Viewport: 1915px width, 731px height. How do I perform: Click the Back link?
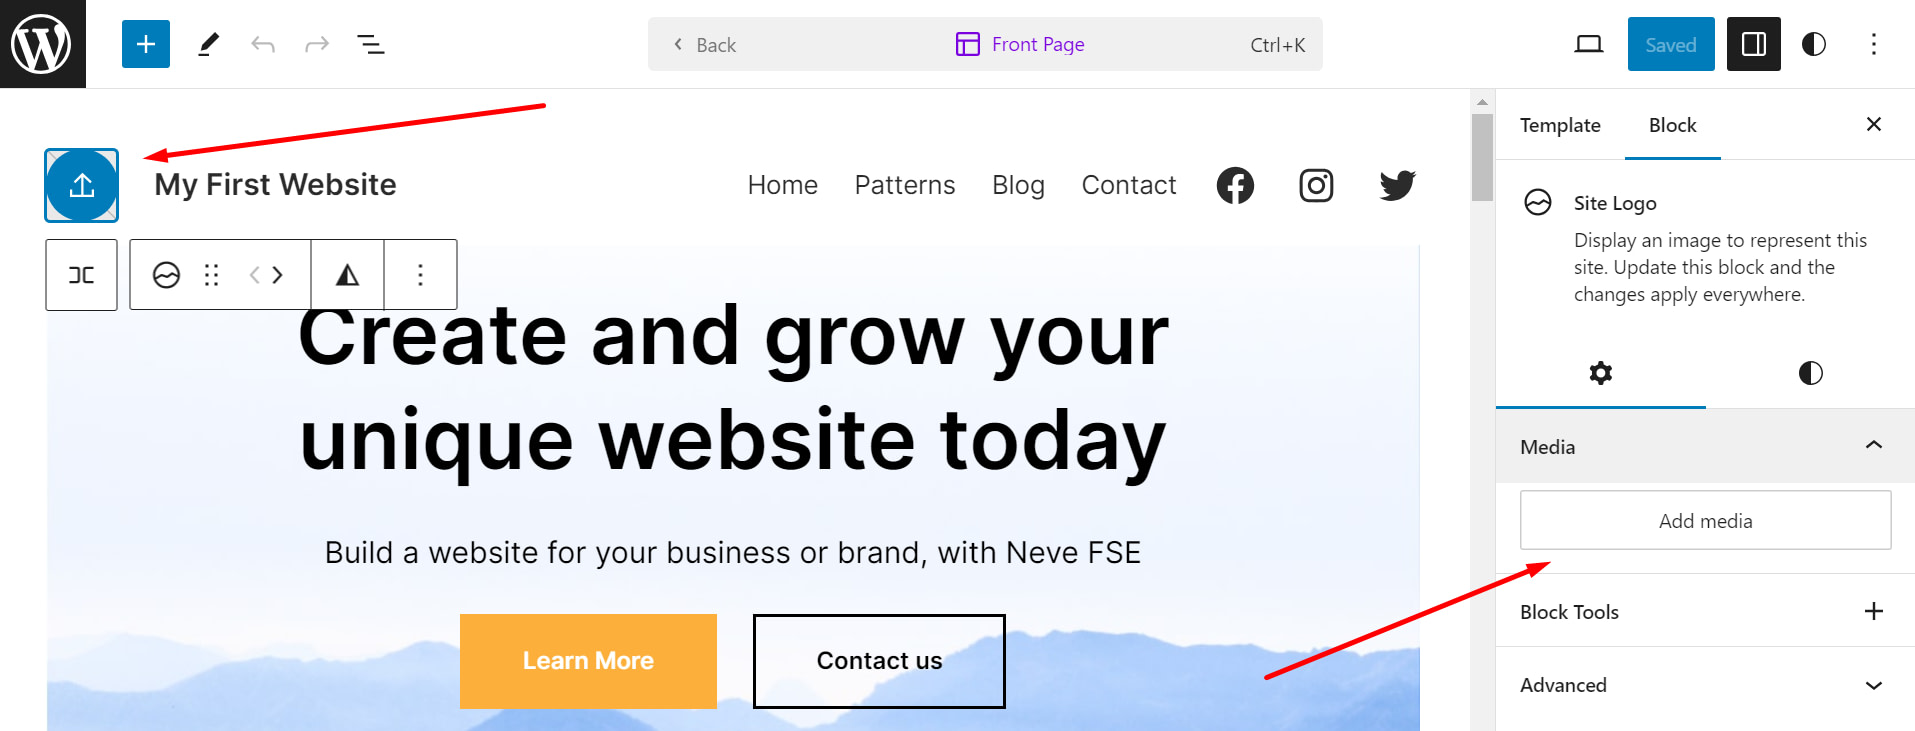714,44
